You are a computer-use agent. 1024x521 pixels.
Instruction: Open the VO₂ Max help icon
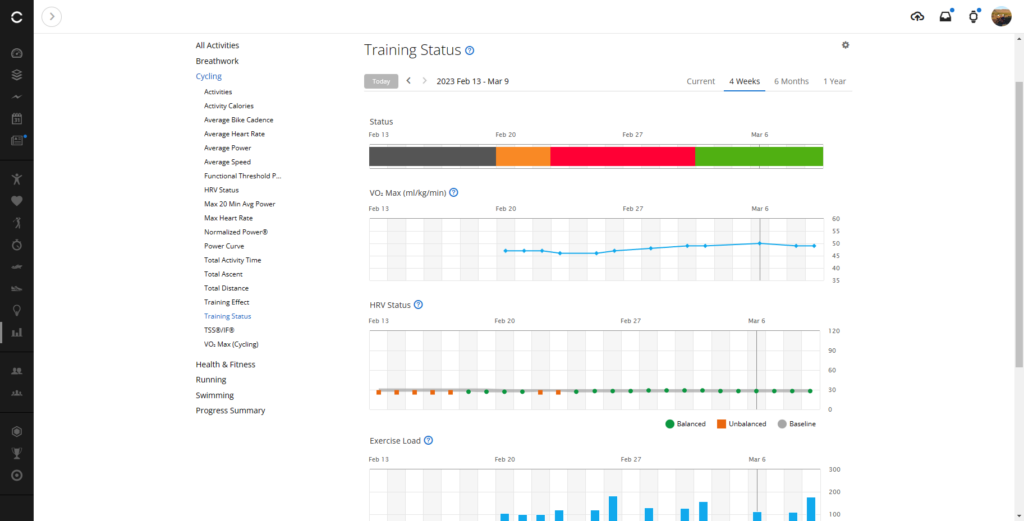point(454,193)
